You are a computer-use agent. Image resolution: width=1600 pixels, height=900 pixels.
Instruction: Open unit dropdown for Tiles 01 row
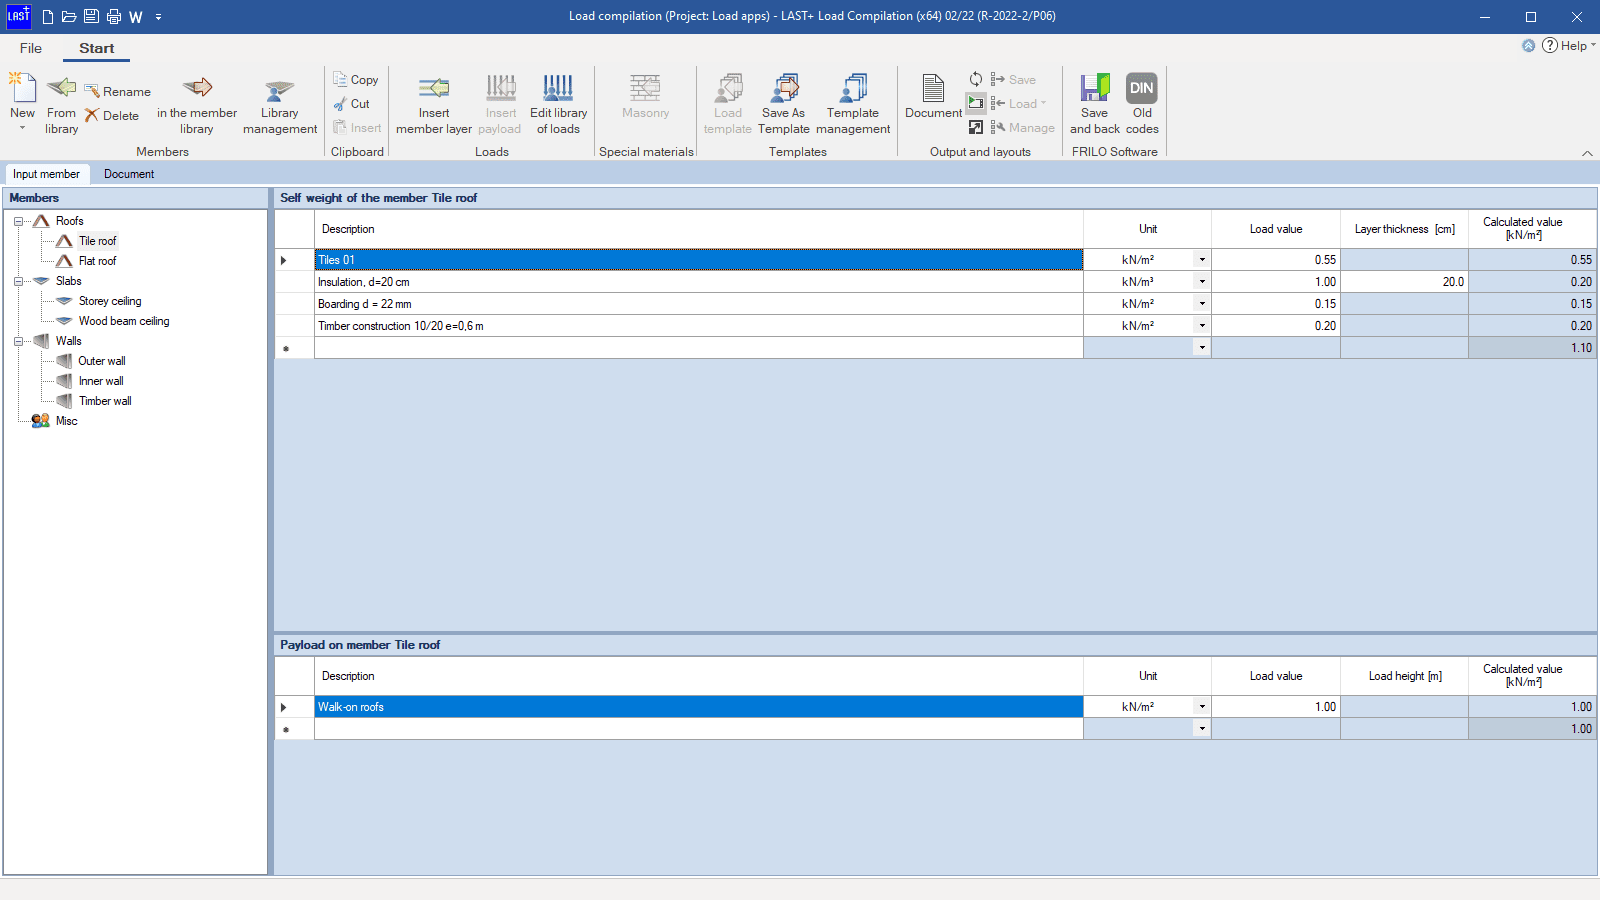pyautogui.click(x=1201, y=260)
